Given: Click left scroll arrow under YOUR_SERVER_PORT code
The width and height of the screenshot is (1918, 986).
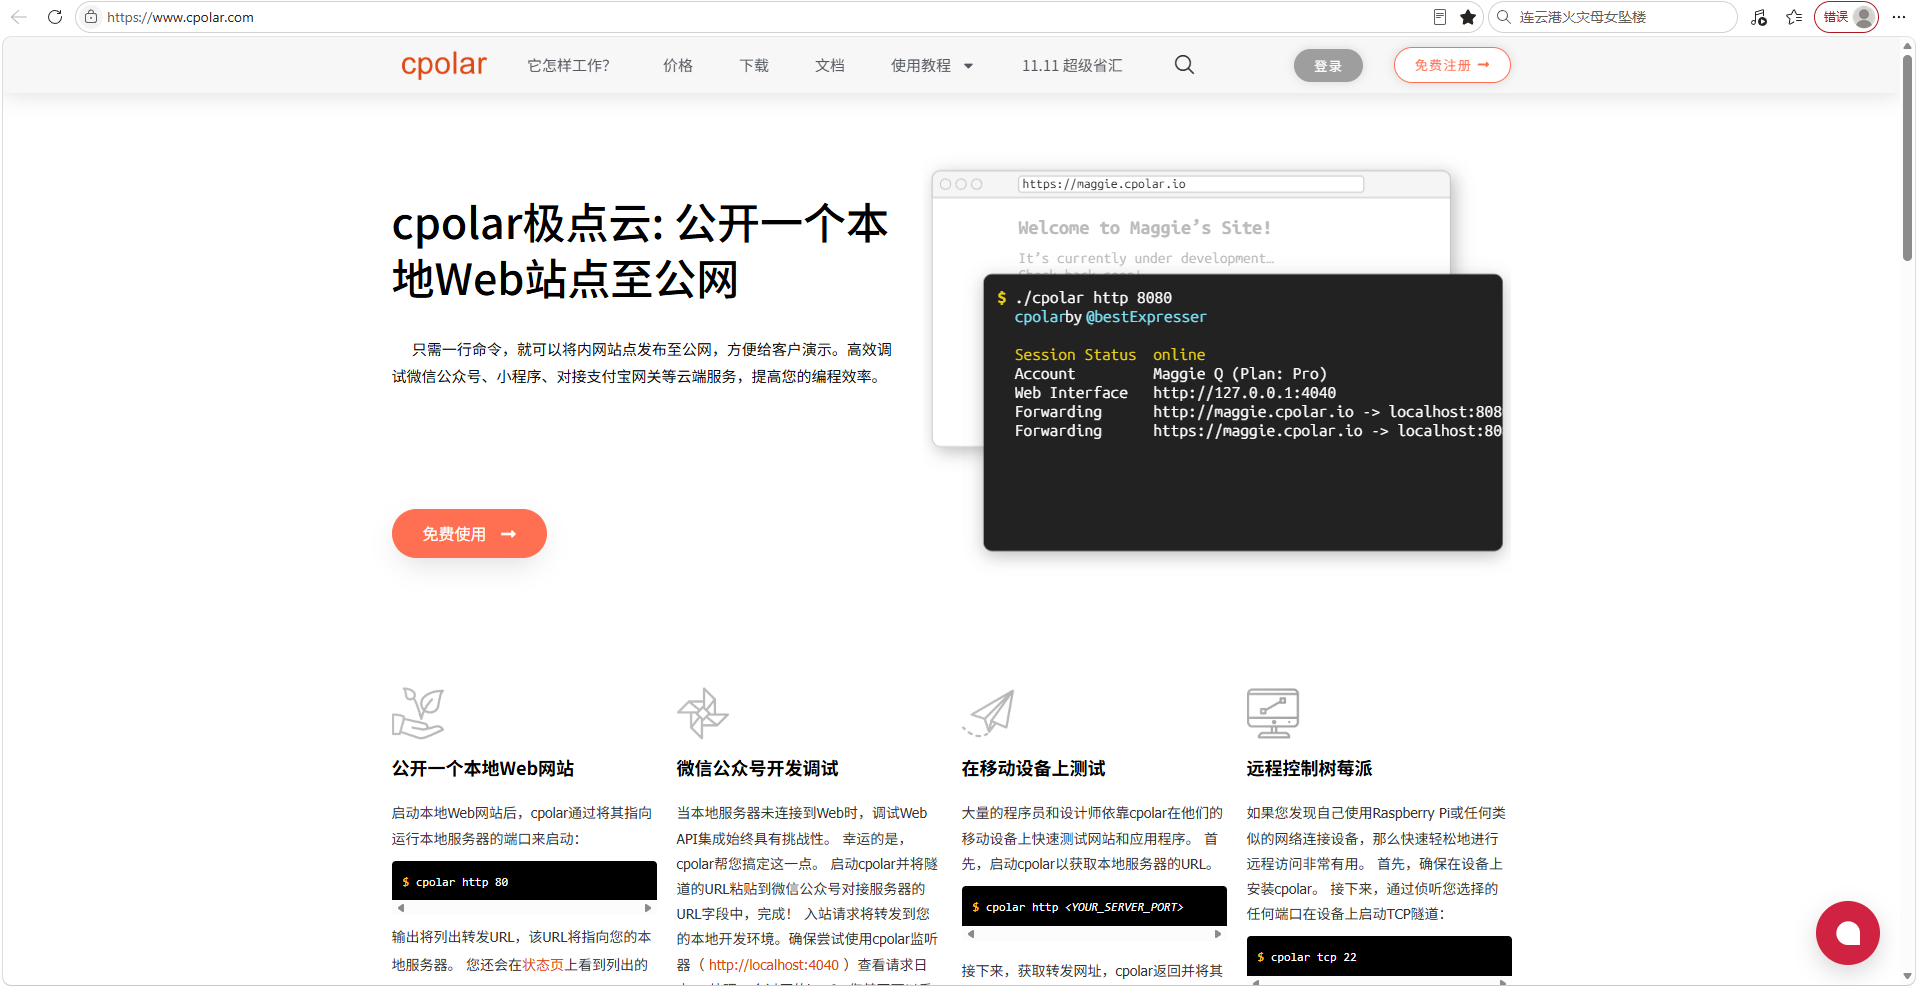Looking at the screenshot, I should pyautogui.click(x=971, y=934).
